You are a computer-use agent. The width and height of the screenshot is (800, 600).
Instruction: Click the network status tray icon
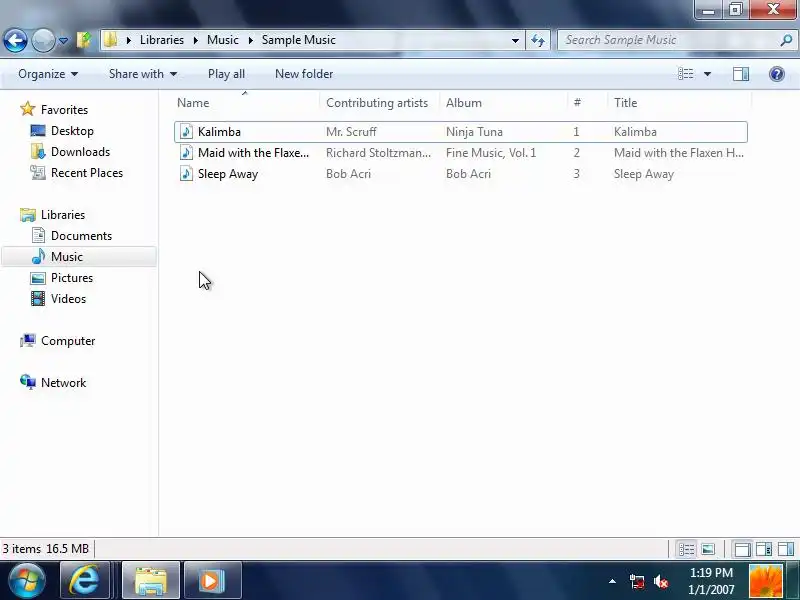636,581
